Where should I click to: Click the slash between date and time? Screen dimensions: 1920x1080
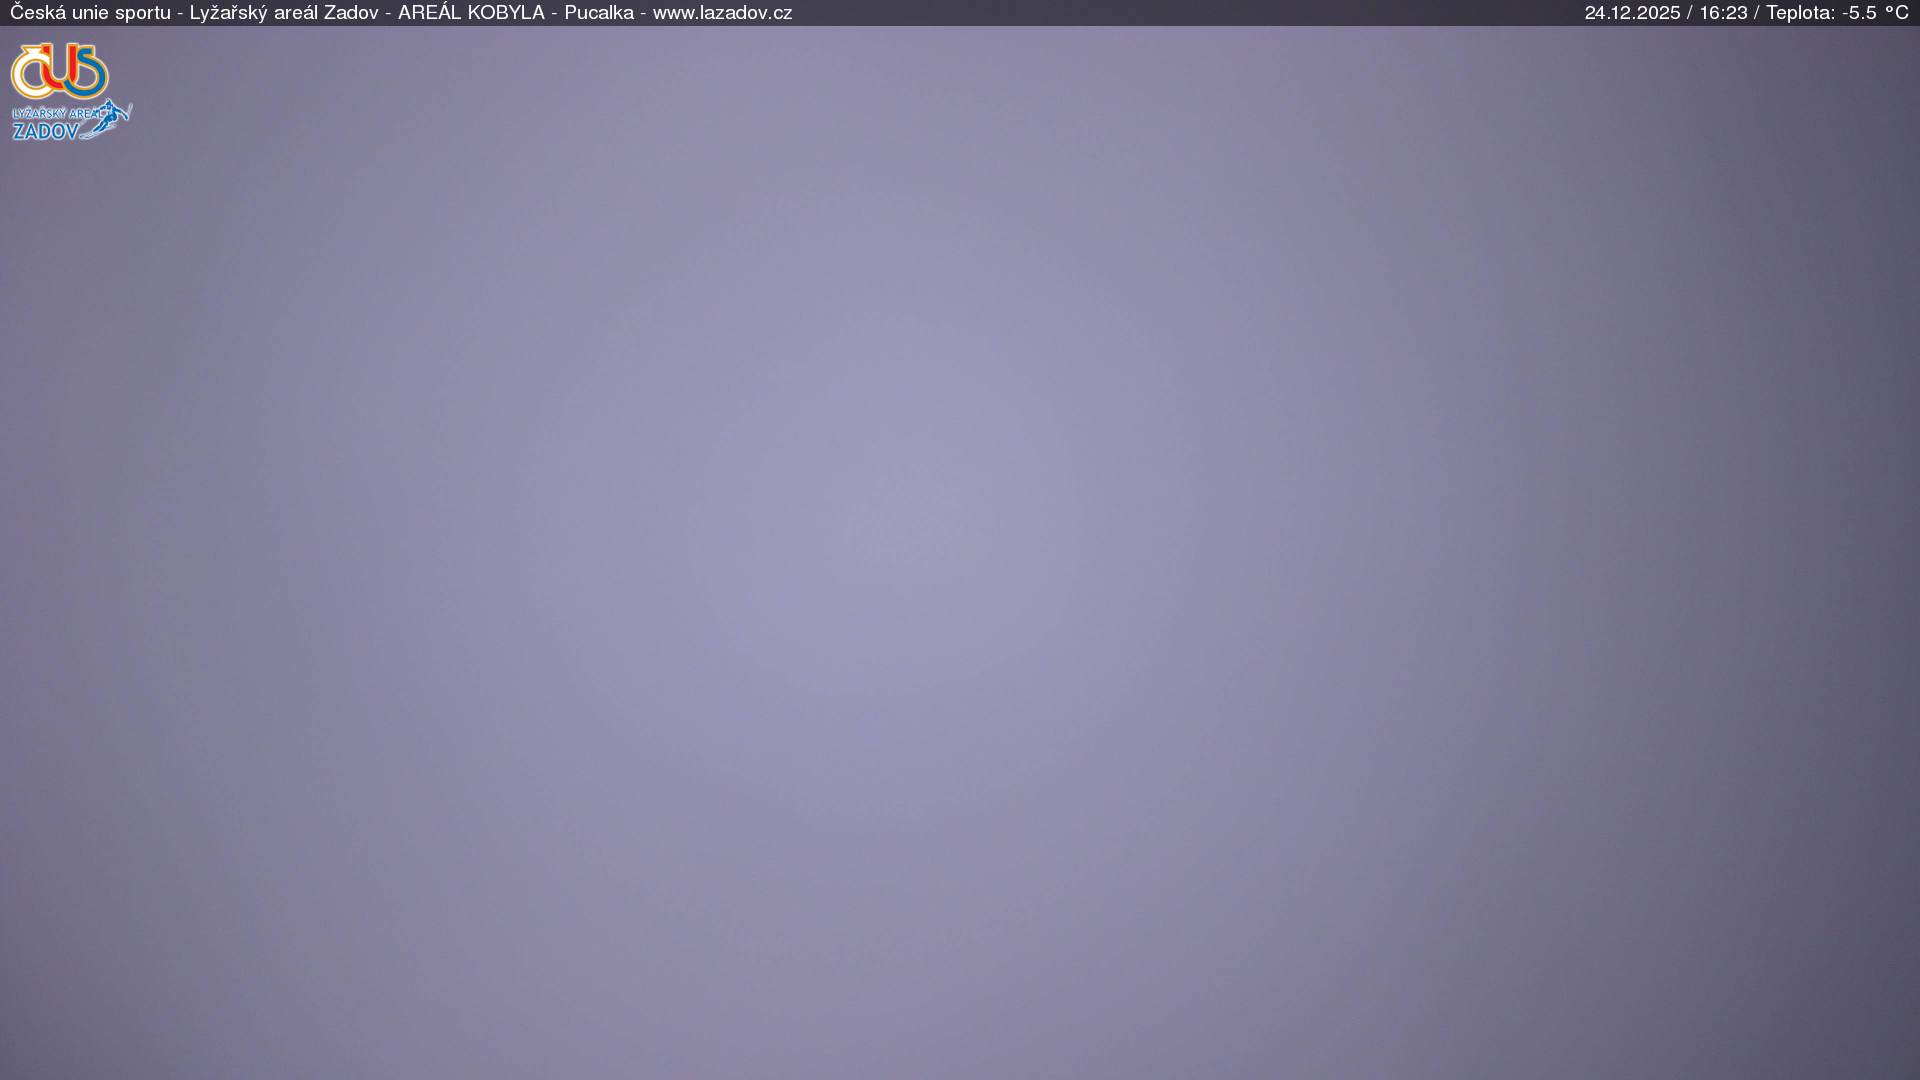click(1690, 13)
